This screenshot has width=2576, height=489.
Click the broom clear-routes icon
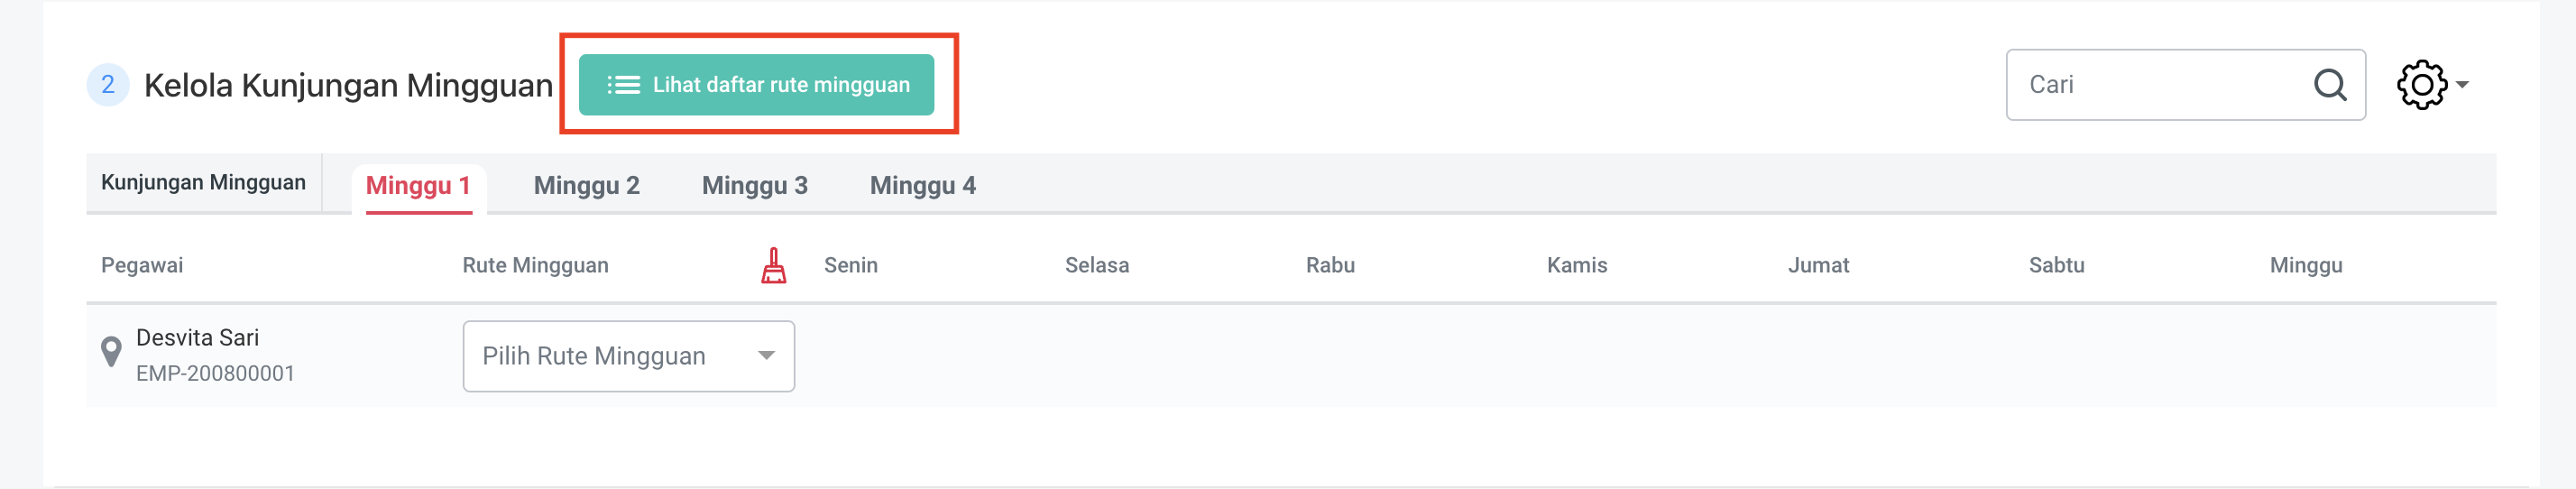point(773,266)
